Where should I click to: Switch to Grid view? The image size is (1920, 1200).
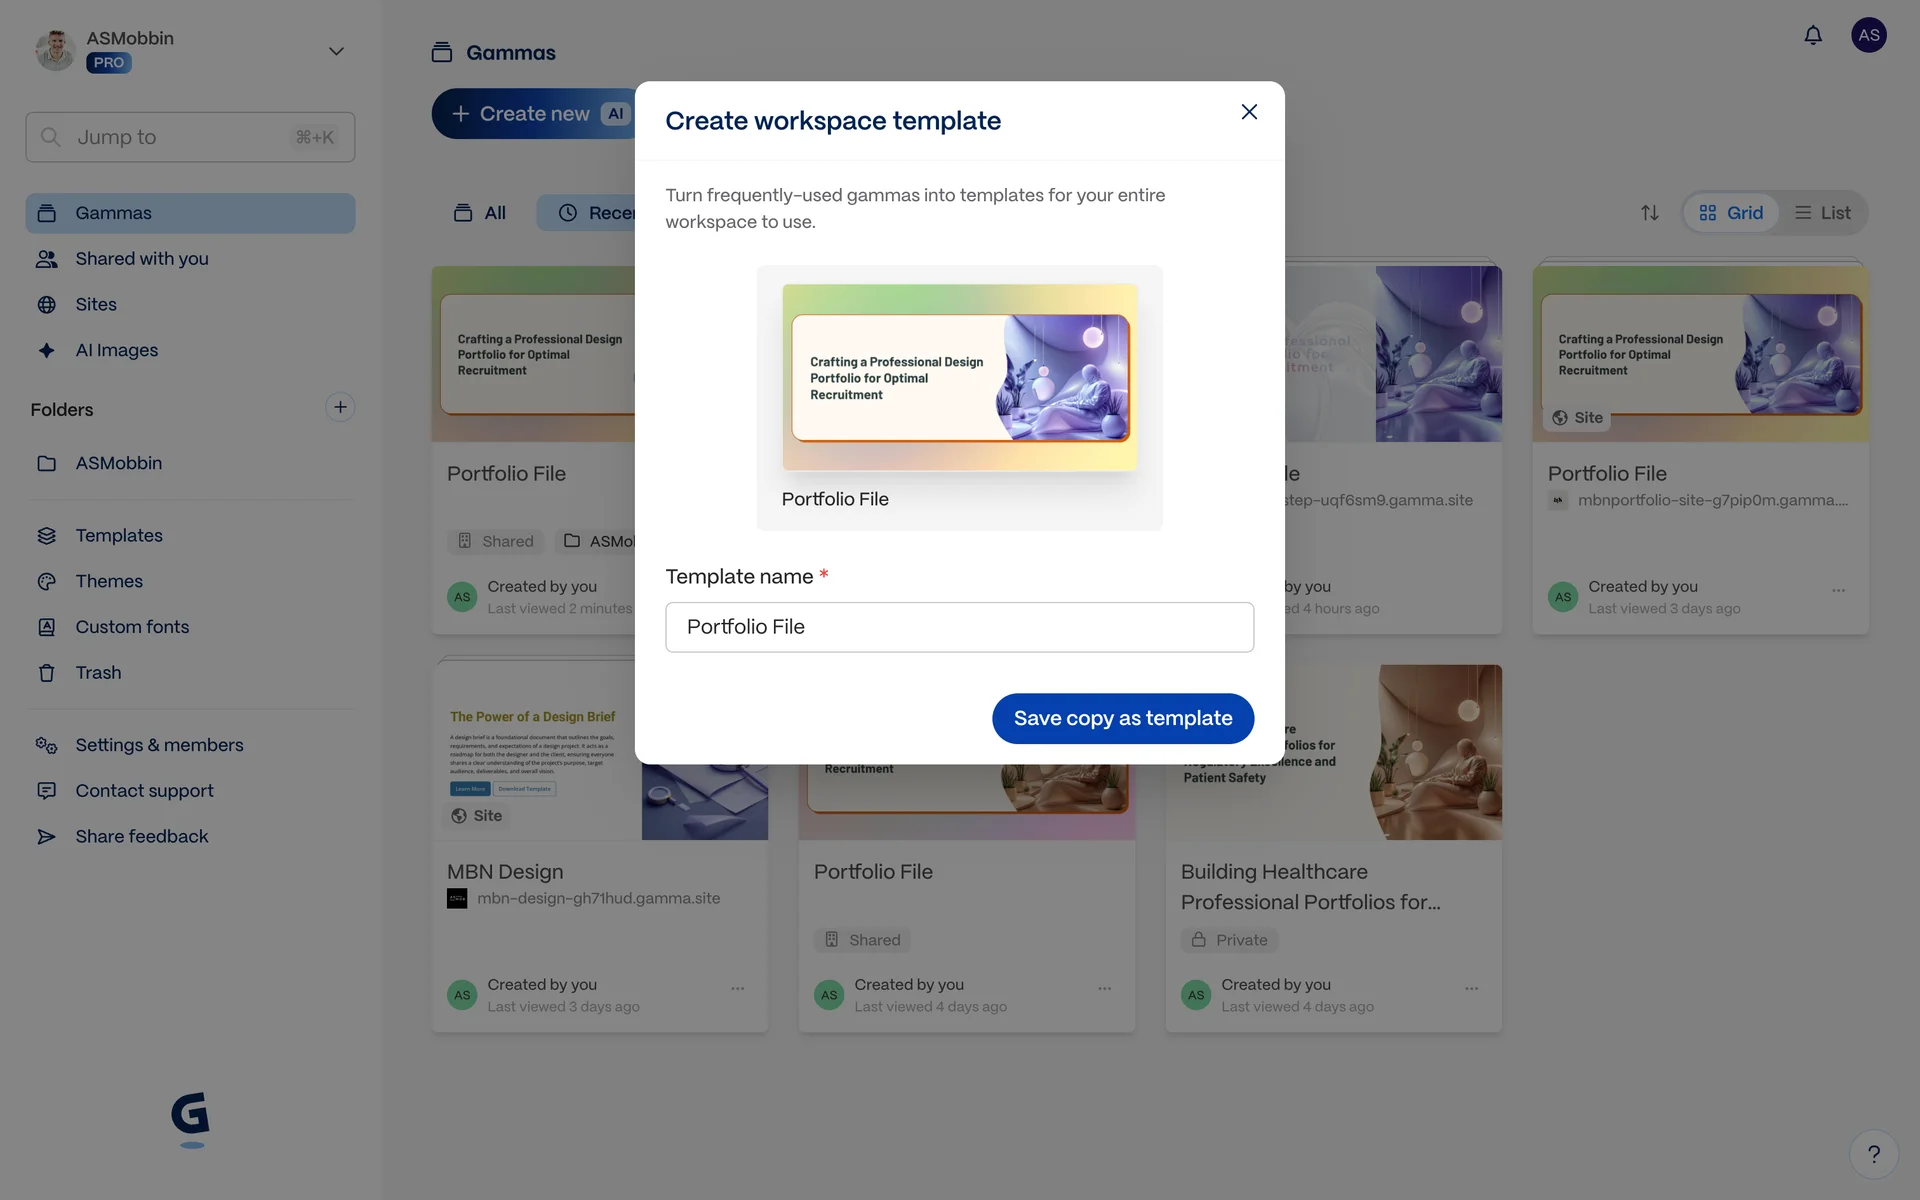point(1731,213)
